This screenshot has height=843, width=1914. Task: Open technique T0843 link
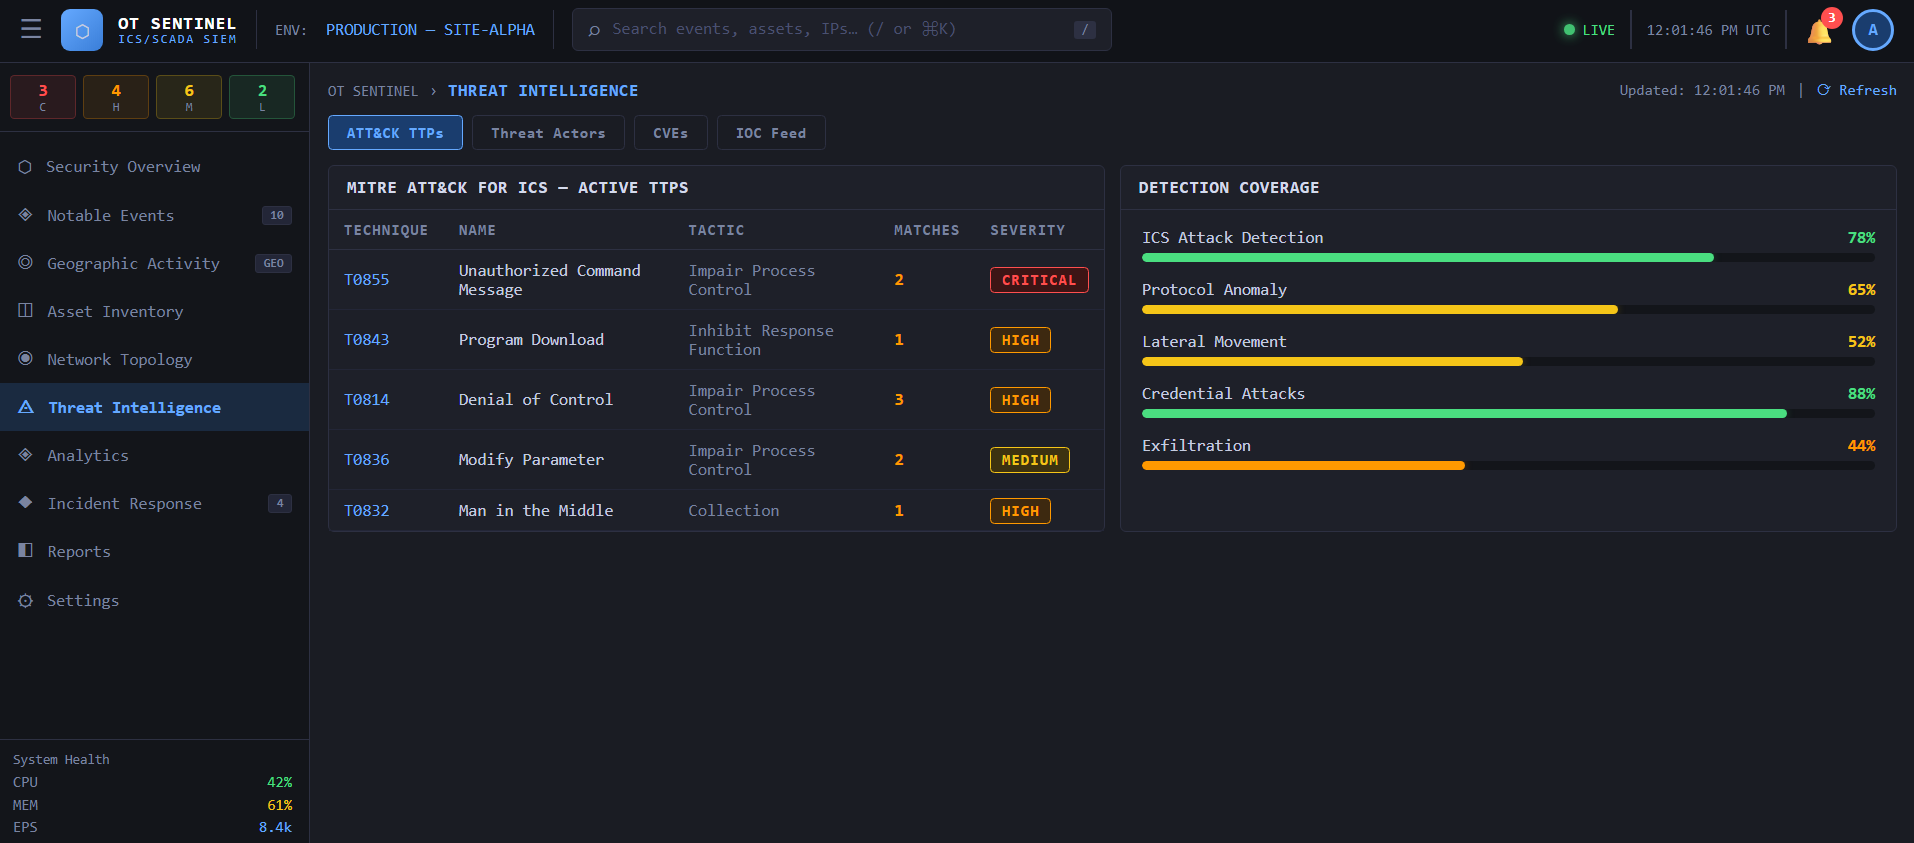367,340
